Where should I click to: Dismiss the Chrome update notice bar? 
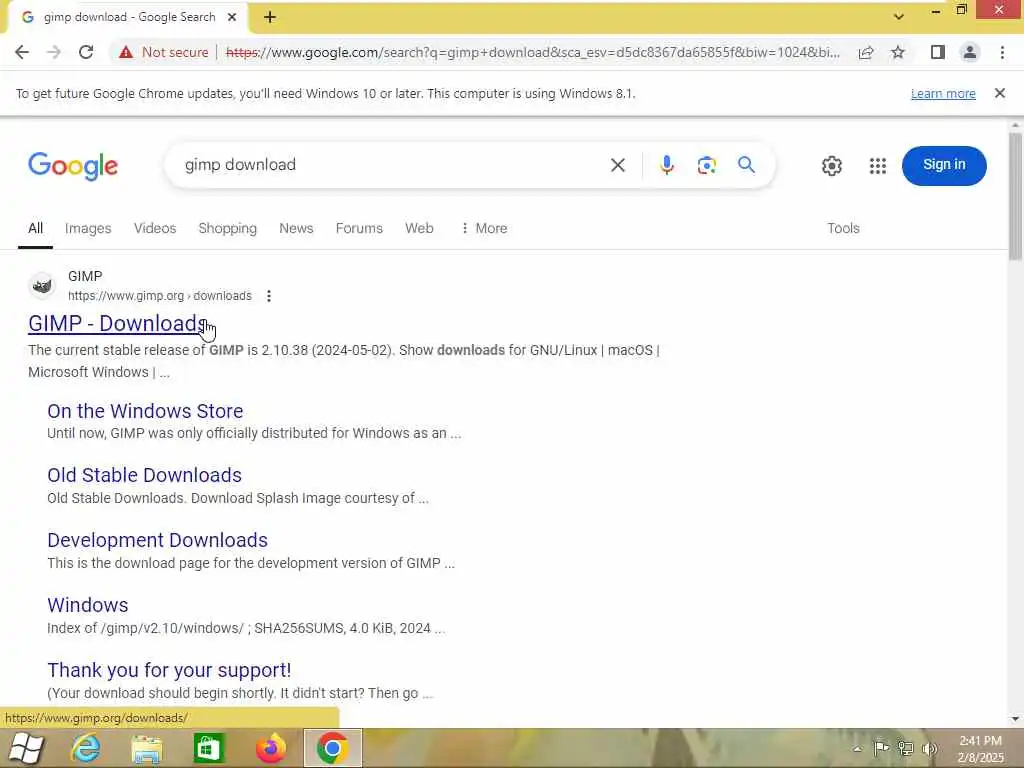1000,93
